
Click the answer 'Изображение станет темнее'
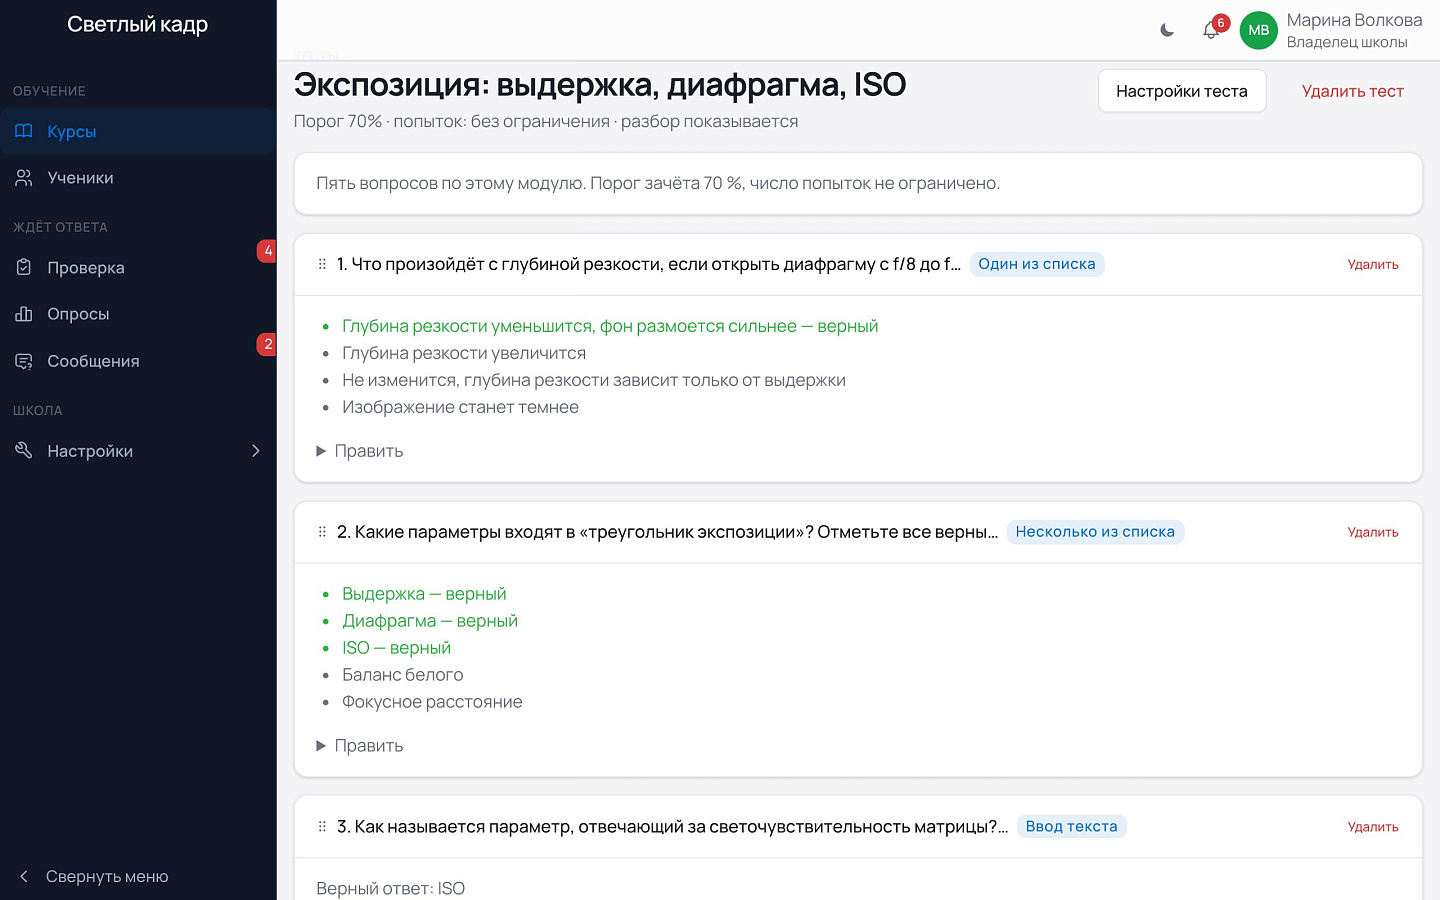(460, 407)
